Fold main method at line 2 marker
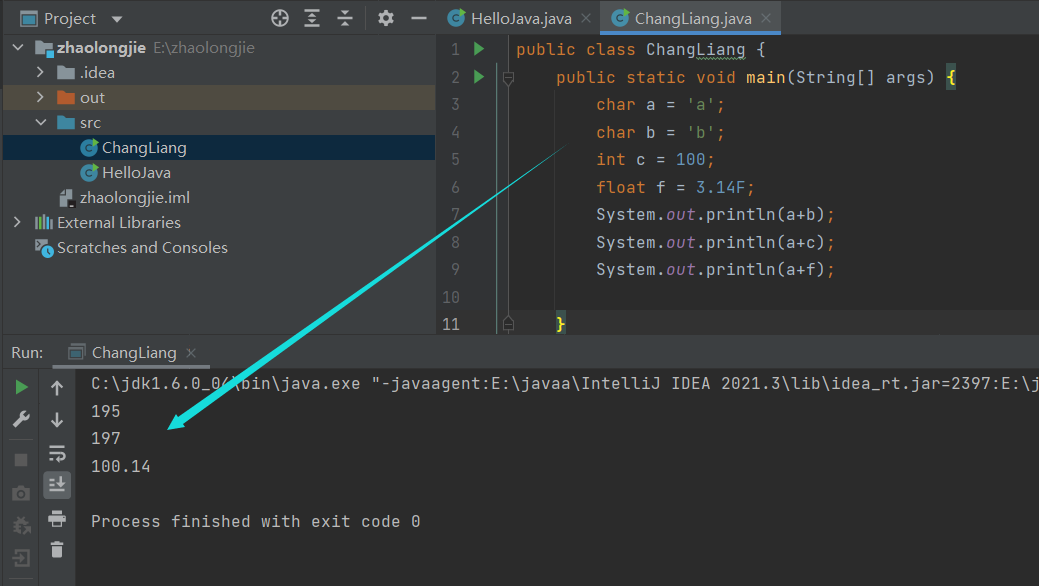Viewport: 1039px width, 586px height. [508, 78]
